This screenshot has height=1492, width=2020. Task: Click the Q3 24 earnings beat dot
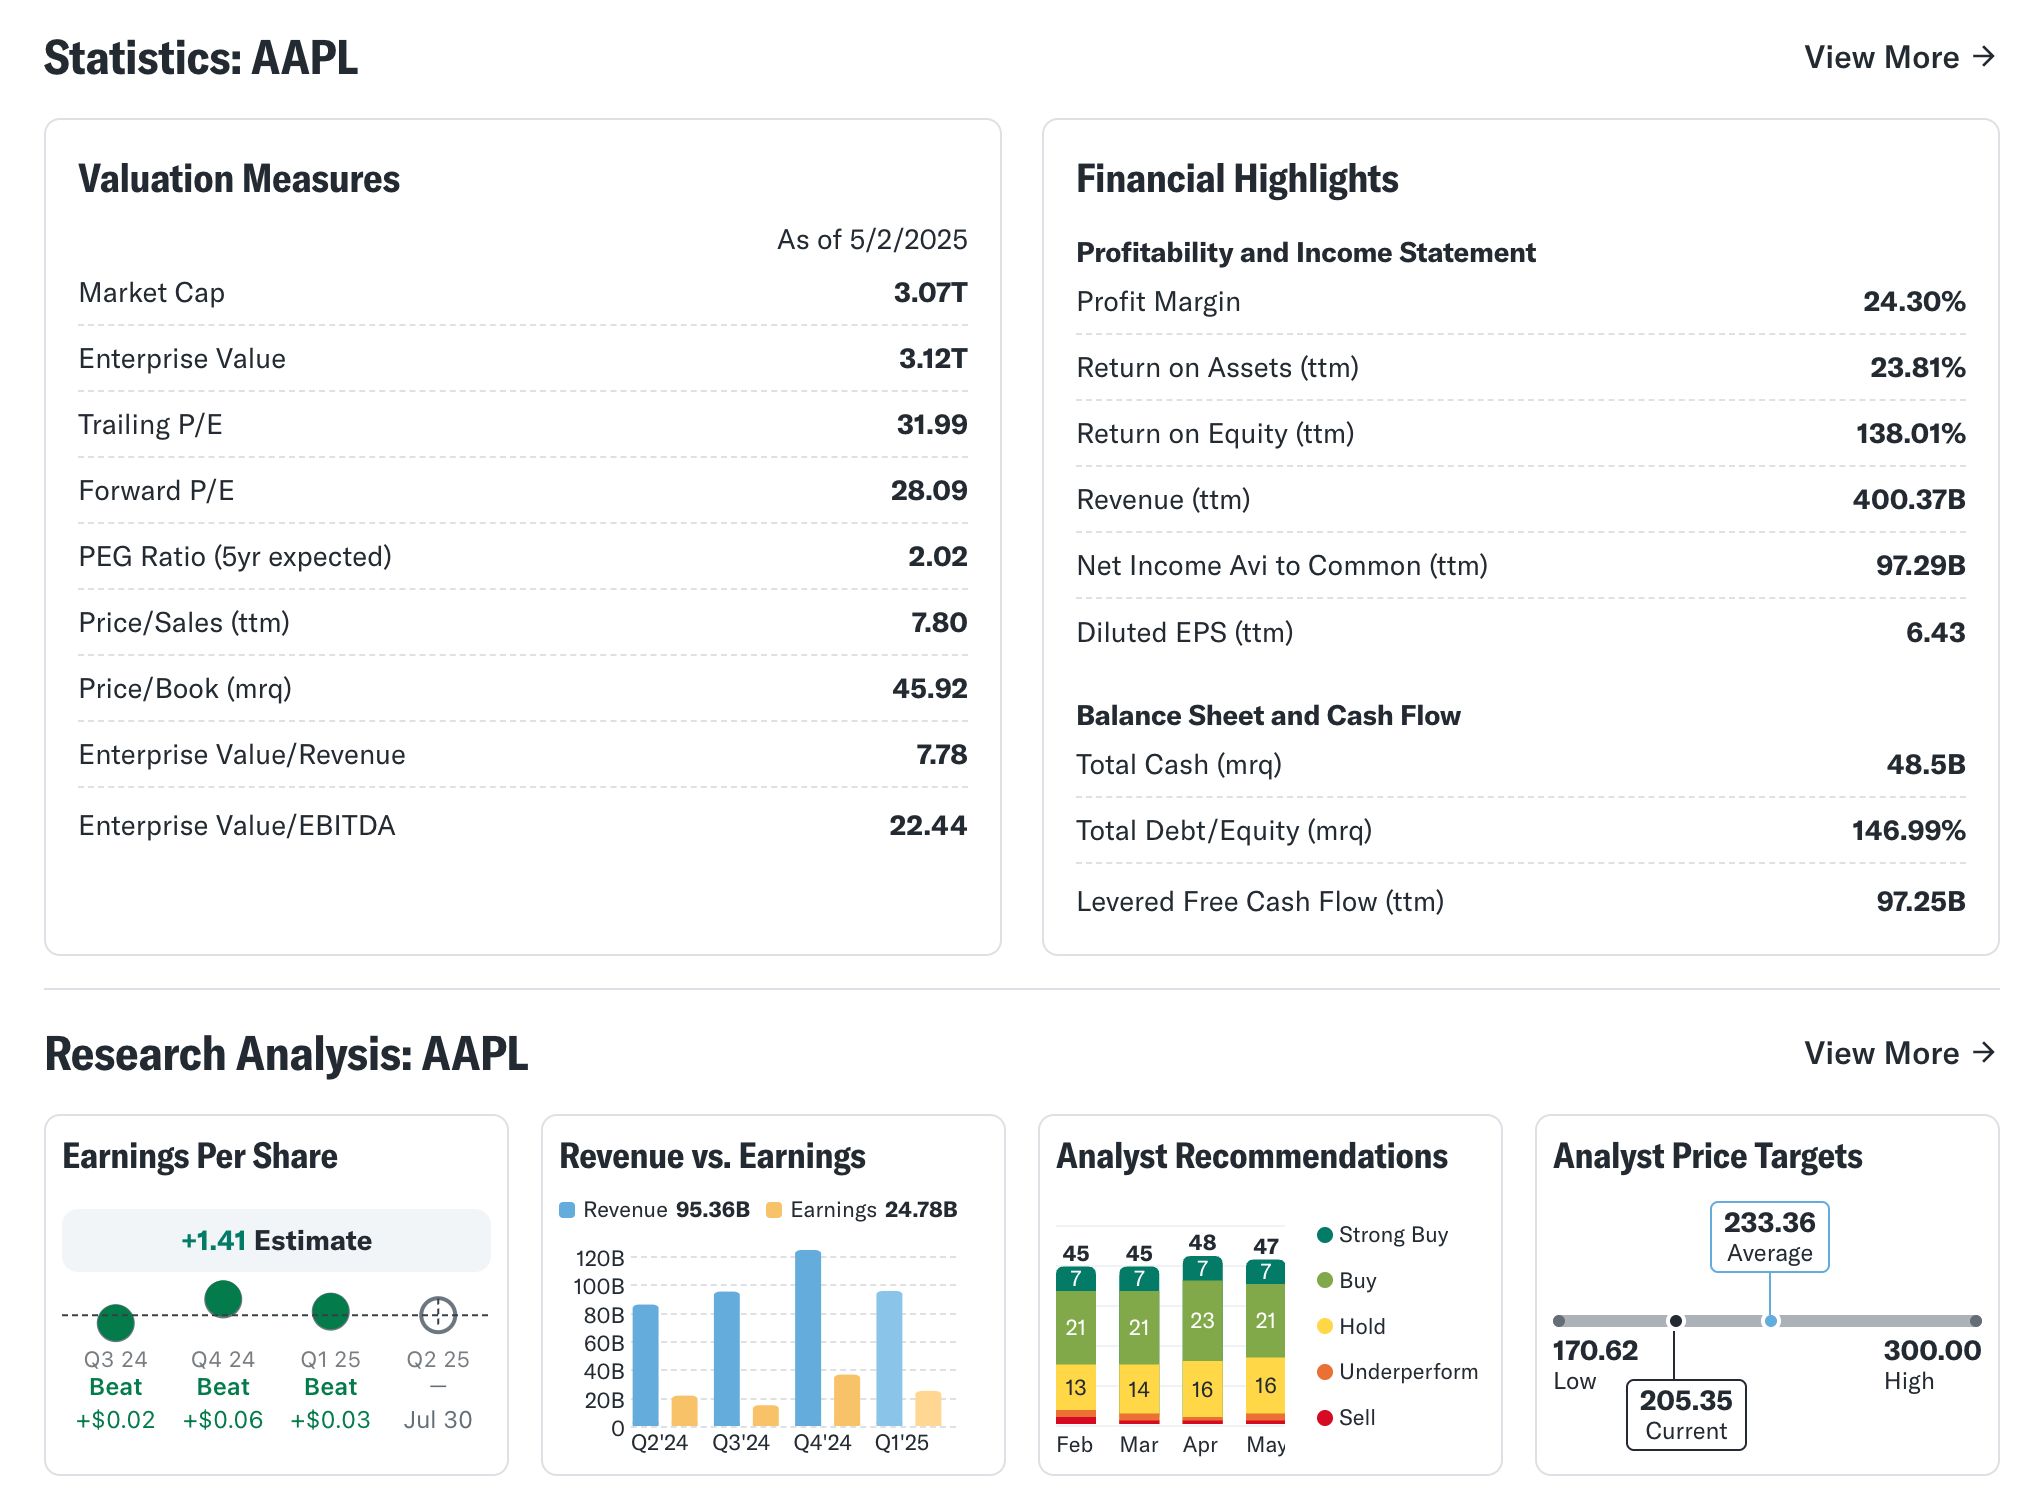(x=116, y=1323)
